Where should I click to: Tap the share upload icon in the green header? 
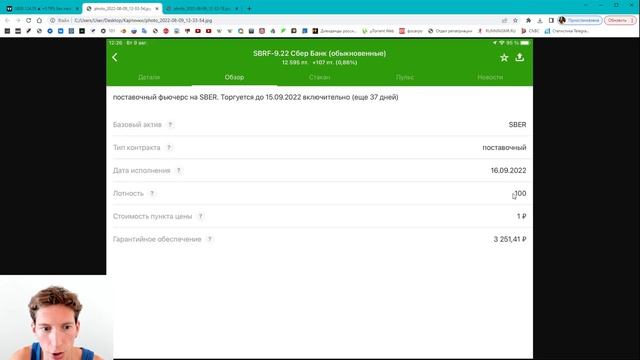click(x=520, y=57)
